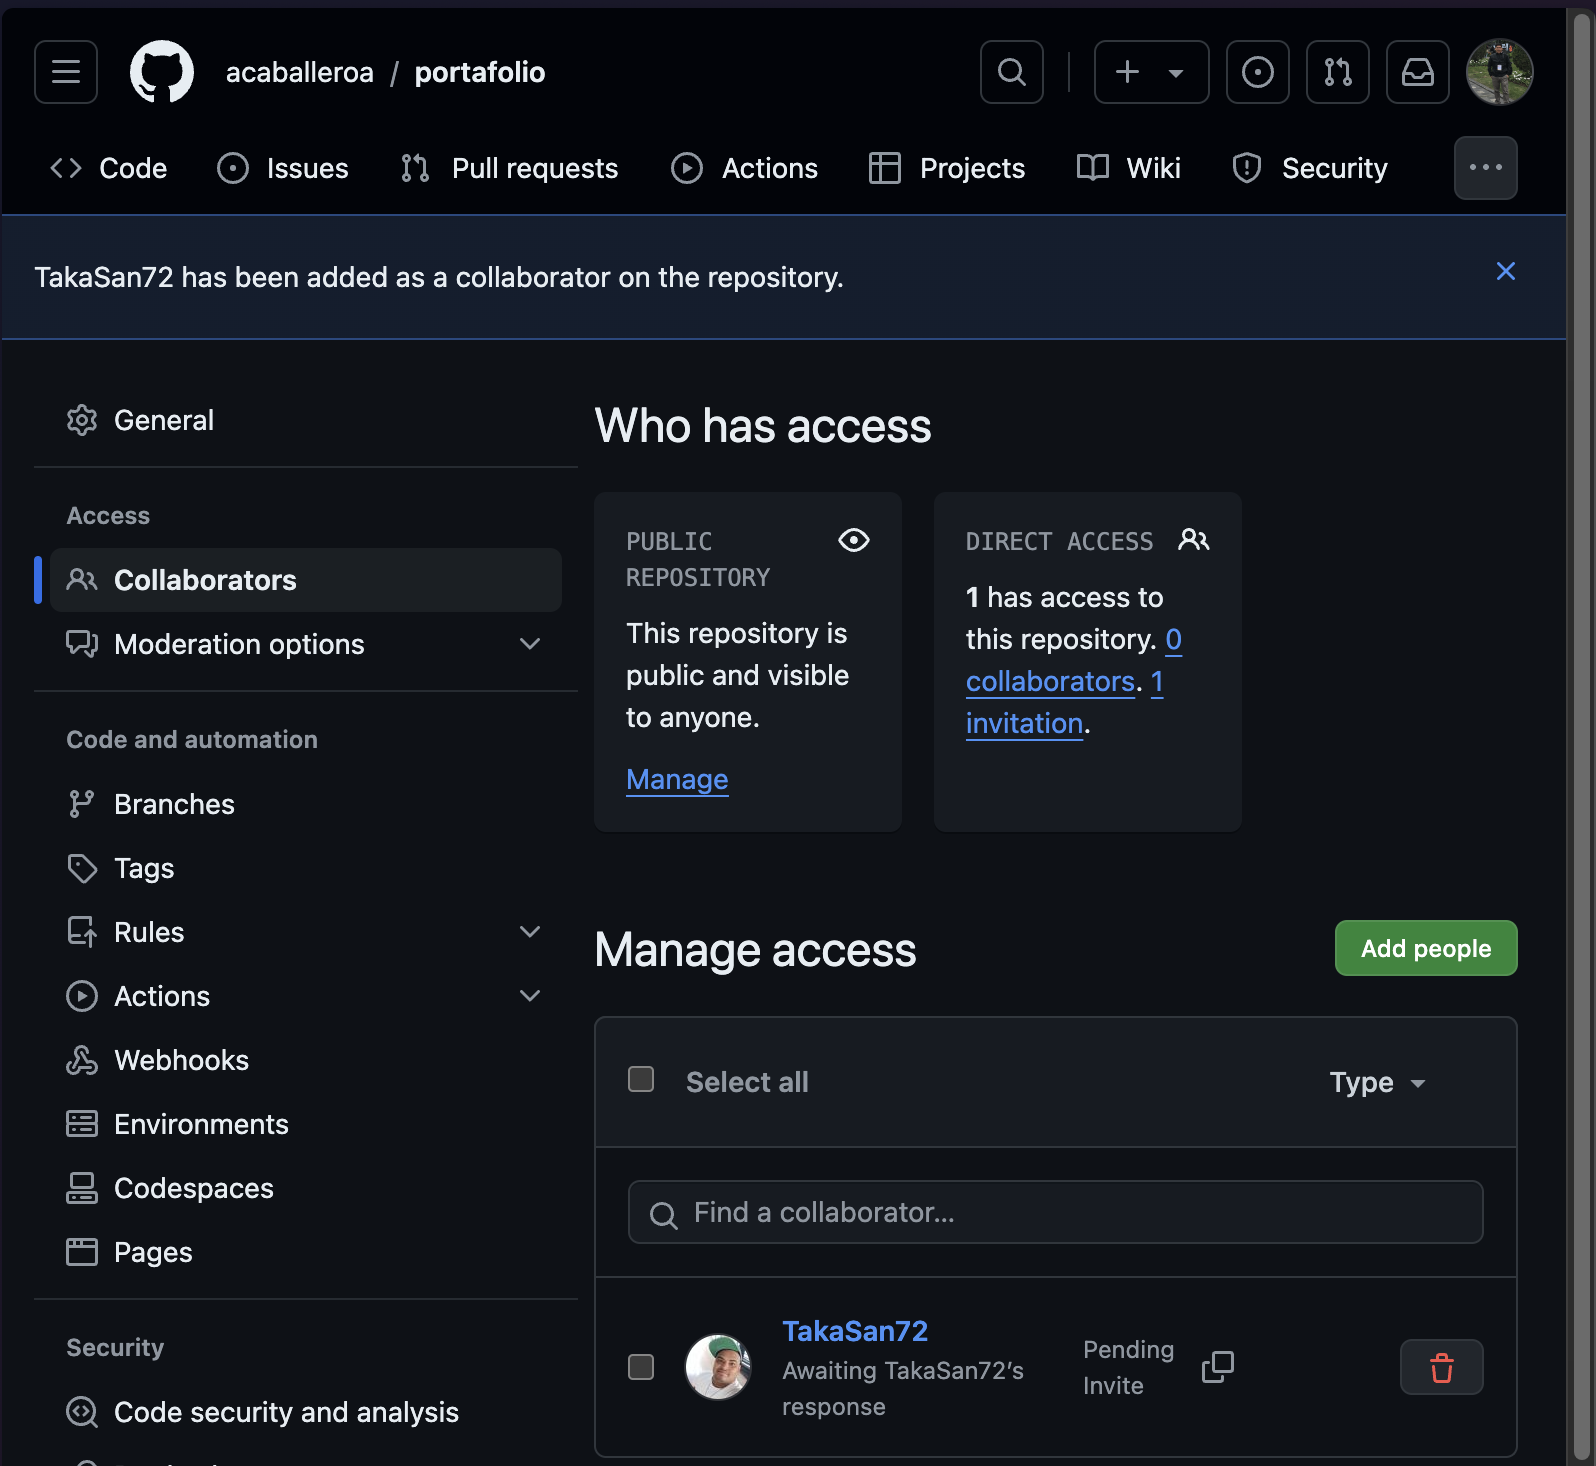Viewport: 1596px width, 1466px height.
Task: Open Environments settings
Action: 306,1124
